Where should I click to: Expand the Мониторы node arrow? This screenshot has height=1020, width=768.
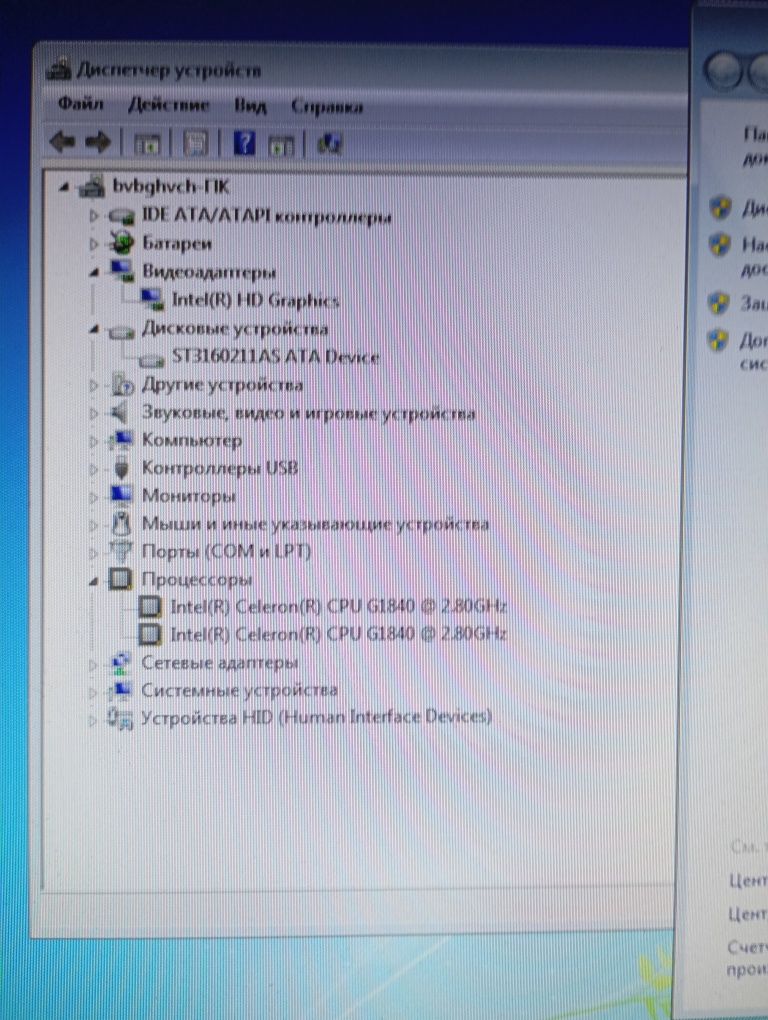coord(94,496)
